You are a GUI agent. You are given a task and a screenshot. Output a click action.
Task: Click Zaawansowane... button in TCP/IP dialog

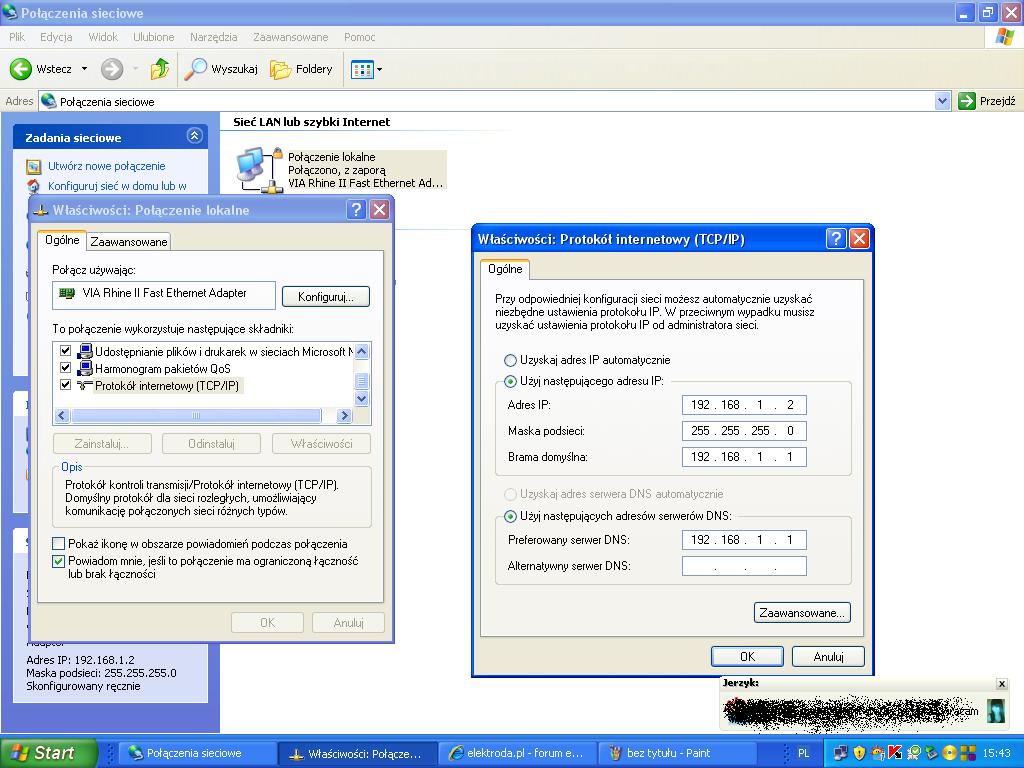coord(802,613)
